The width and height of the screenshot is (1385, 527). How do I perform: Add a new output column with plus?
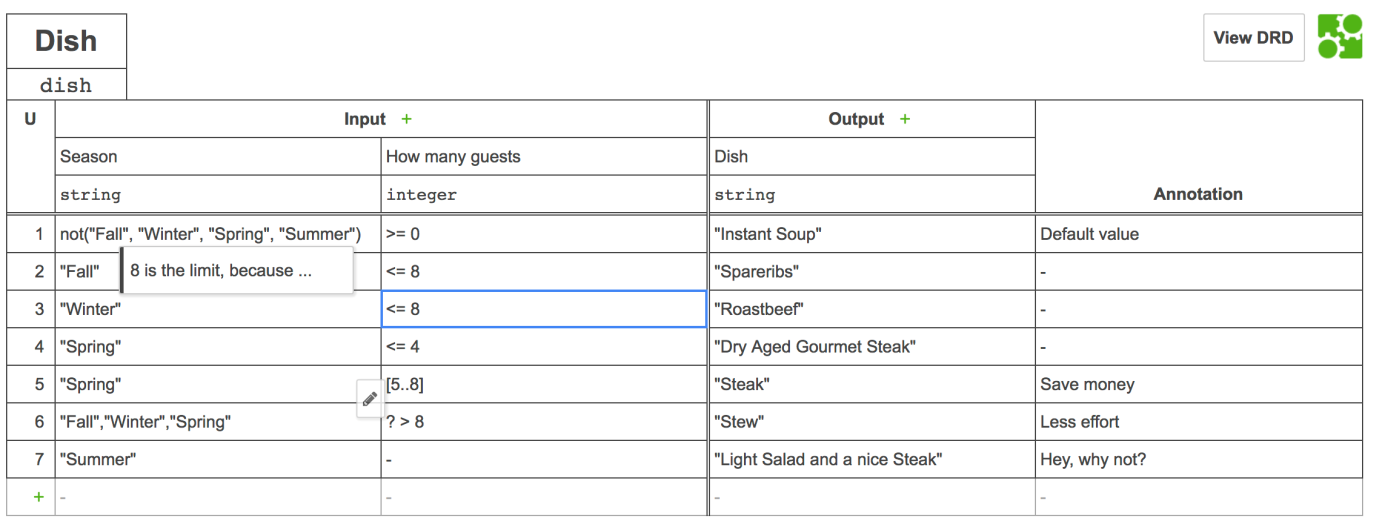[x=905, y=119]
